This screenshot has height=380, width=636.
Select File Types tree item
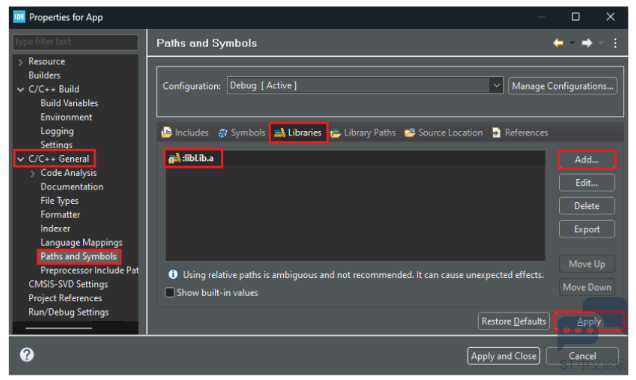coord(59,201)
